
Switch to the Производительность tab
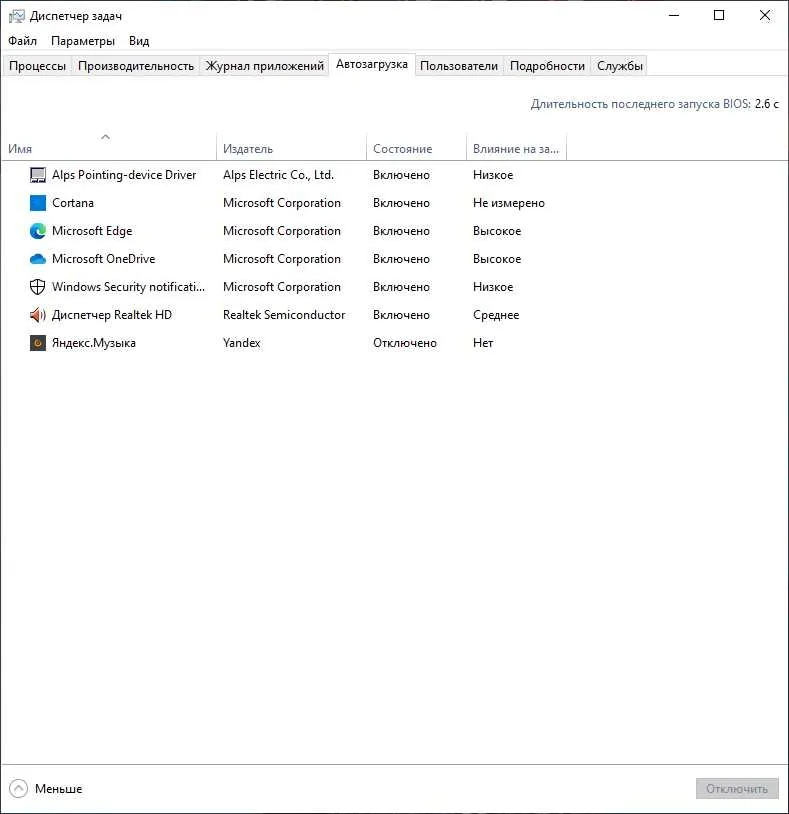135,66
